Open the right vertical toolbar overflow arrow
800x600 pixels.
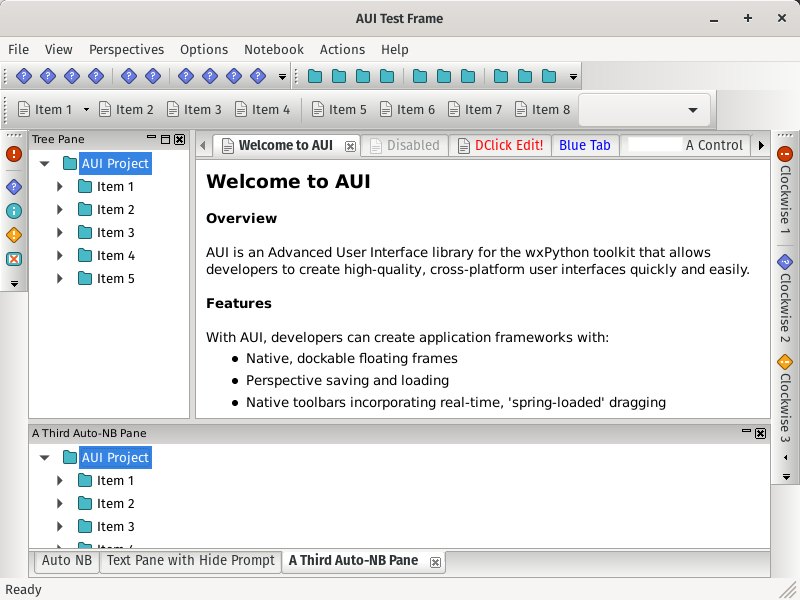786,477
